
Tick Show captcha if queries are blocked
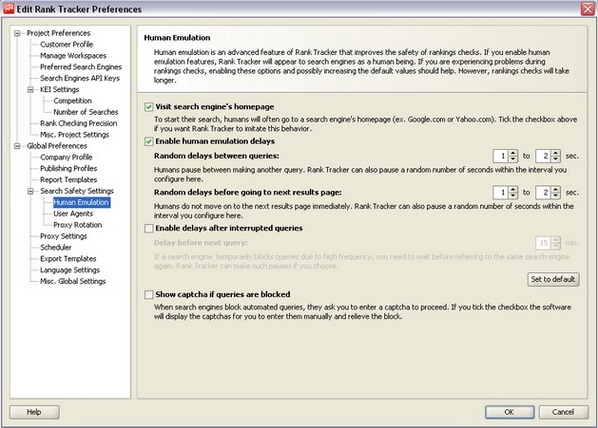click(149, 294)
